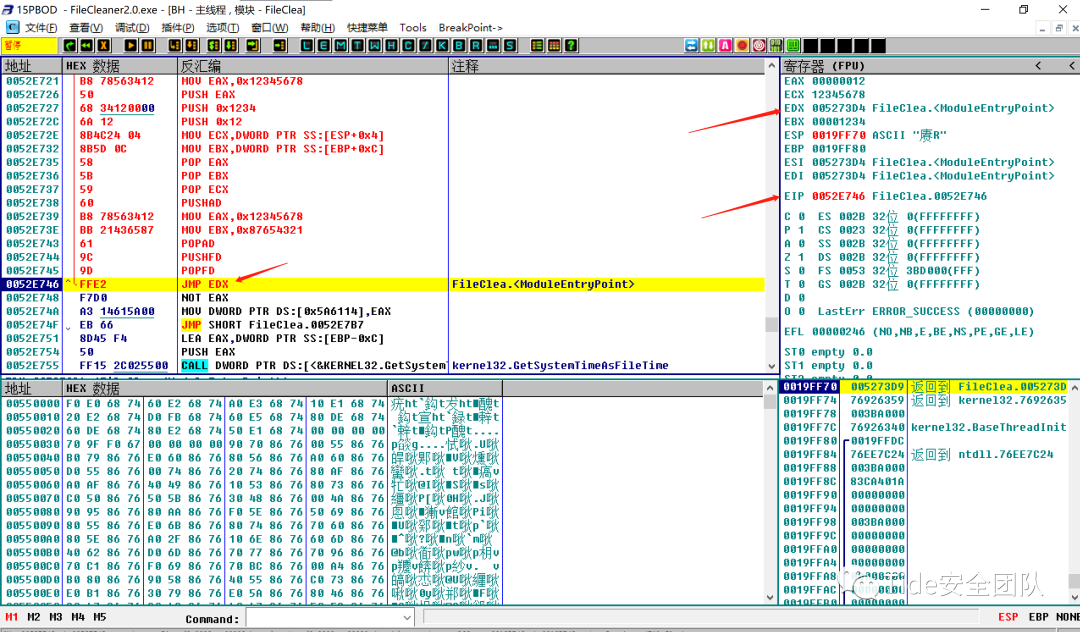Open Breakpoints window with B icon
This screenshot has width=1080, height=632.
pyautogui.click(x=459, y=45)
